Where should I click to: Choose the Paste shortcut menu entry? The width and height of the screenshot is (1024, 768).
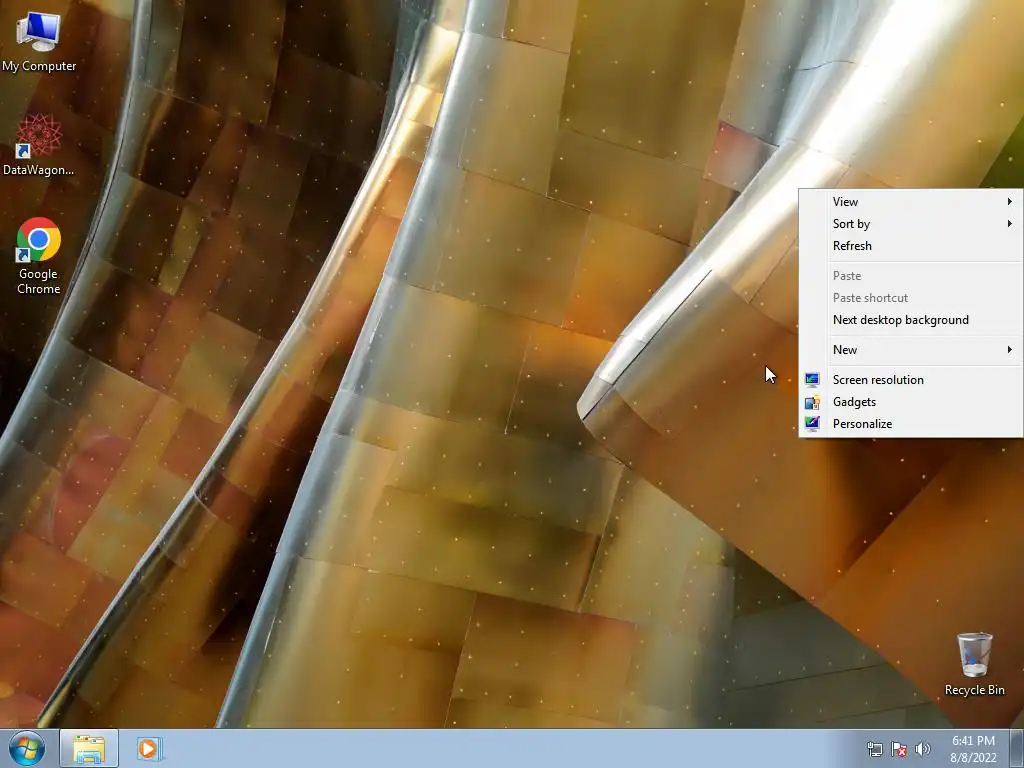(x=911, y=298)
